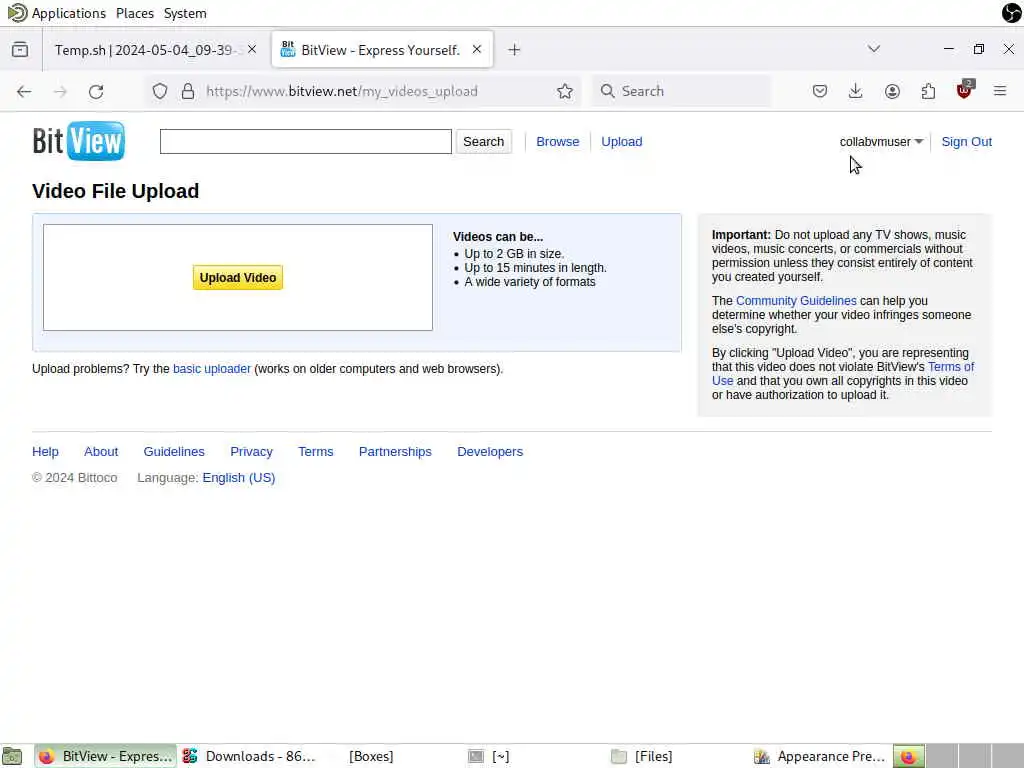The width and height of the screenshot is (1024, 768).
Task: Switch to the [Boxes] taskbar entry
Action: 371,756
